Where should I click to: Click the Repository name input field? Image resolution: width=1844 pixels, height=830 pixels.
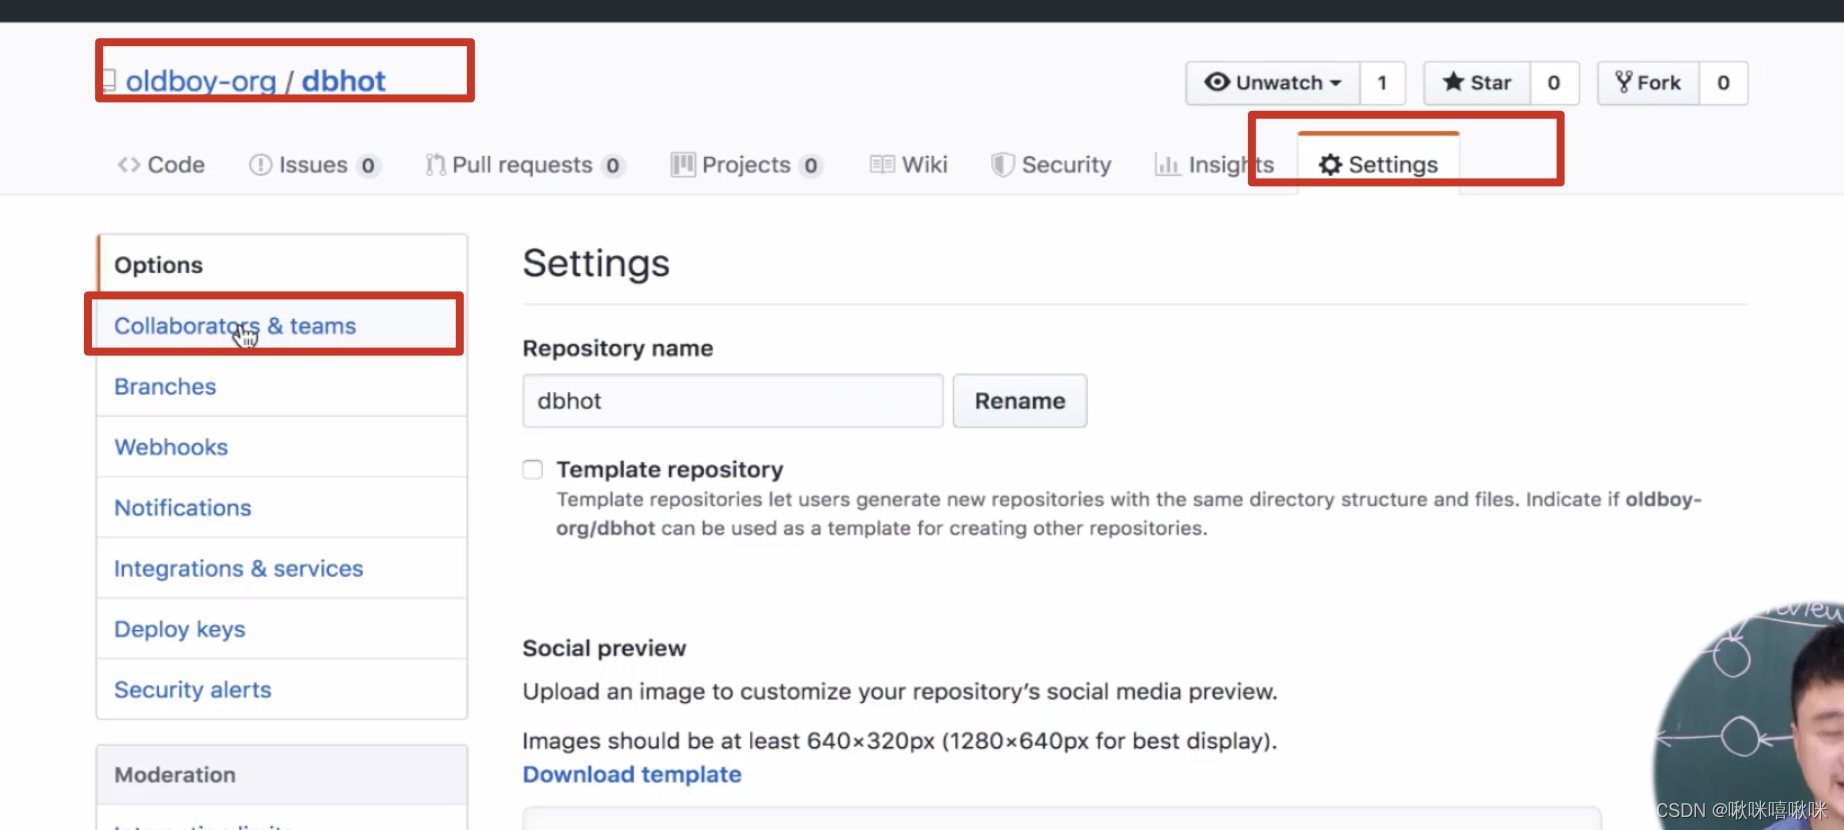733,401
